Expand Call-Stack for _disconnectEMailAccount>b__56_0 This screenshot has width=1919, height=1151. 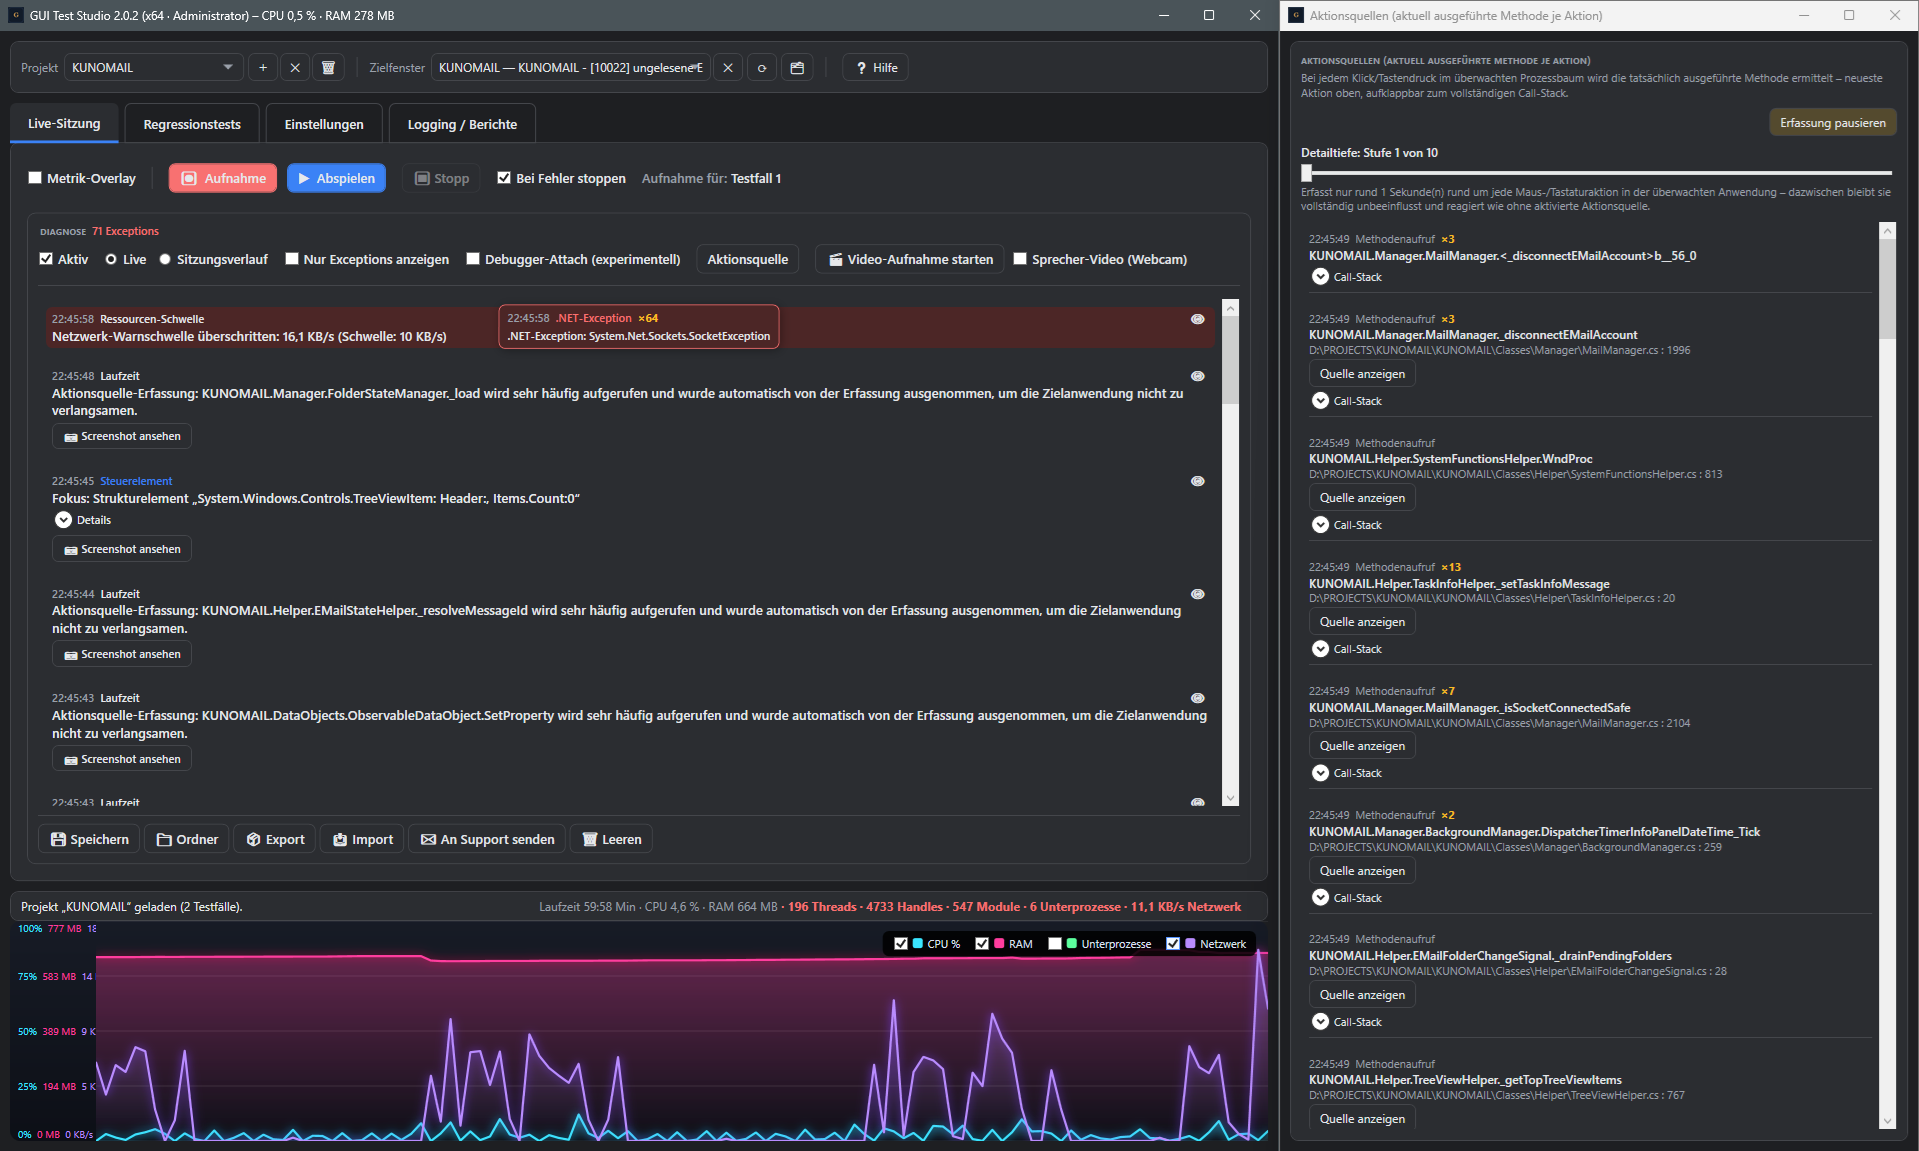(1320, 277)
